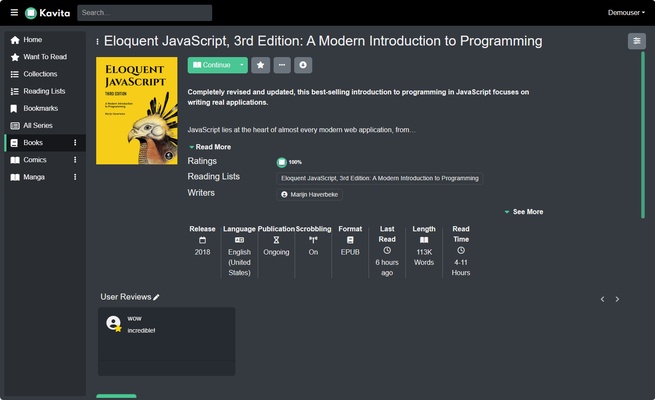Open the filter settings icon at top right

[636, 41]
